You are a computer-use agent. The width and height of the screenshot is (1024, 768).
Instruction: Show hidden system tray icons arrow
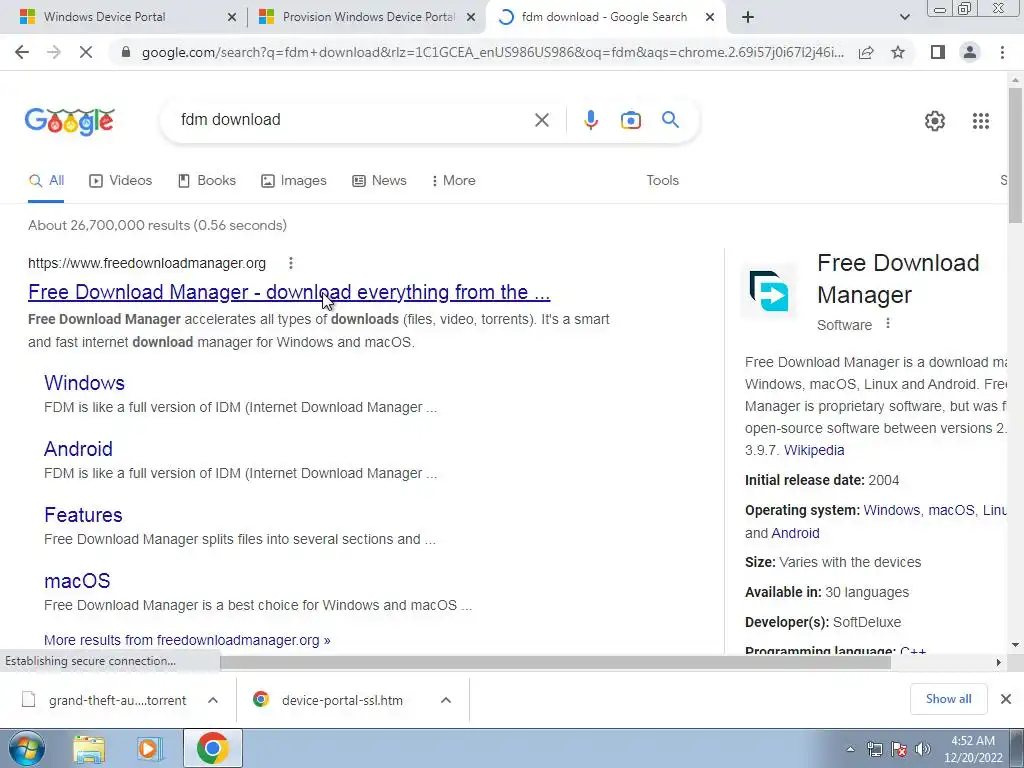[x=850, y=749]
